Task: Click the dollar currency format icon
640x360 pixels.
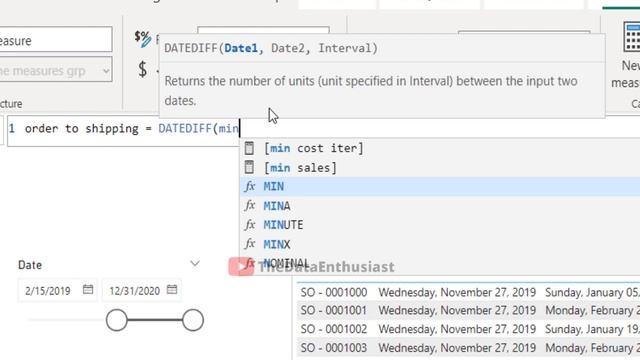Action: pyautogui.click(x=142, y=69)
